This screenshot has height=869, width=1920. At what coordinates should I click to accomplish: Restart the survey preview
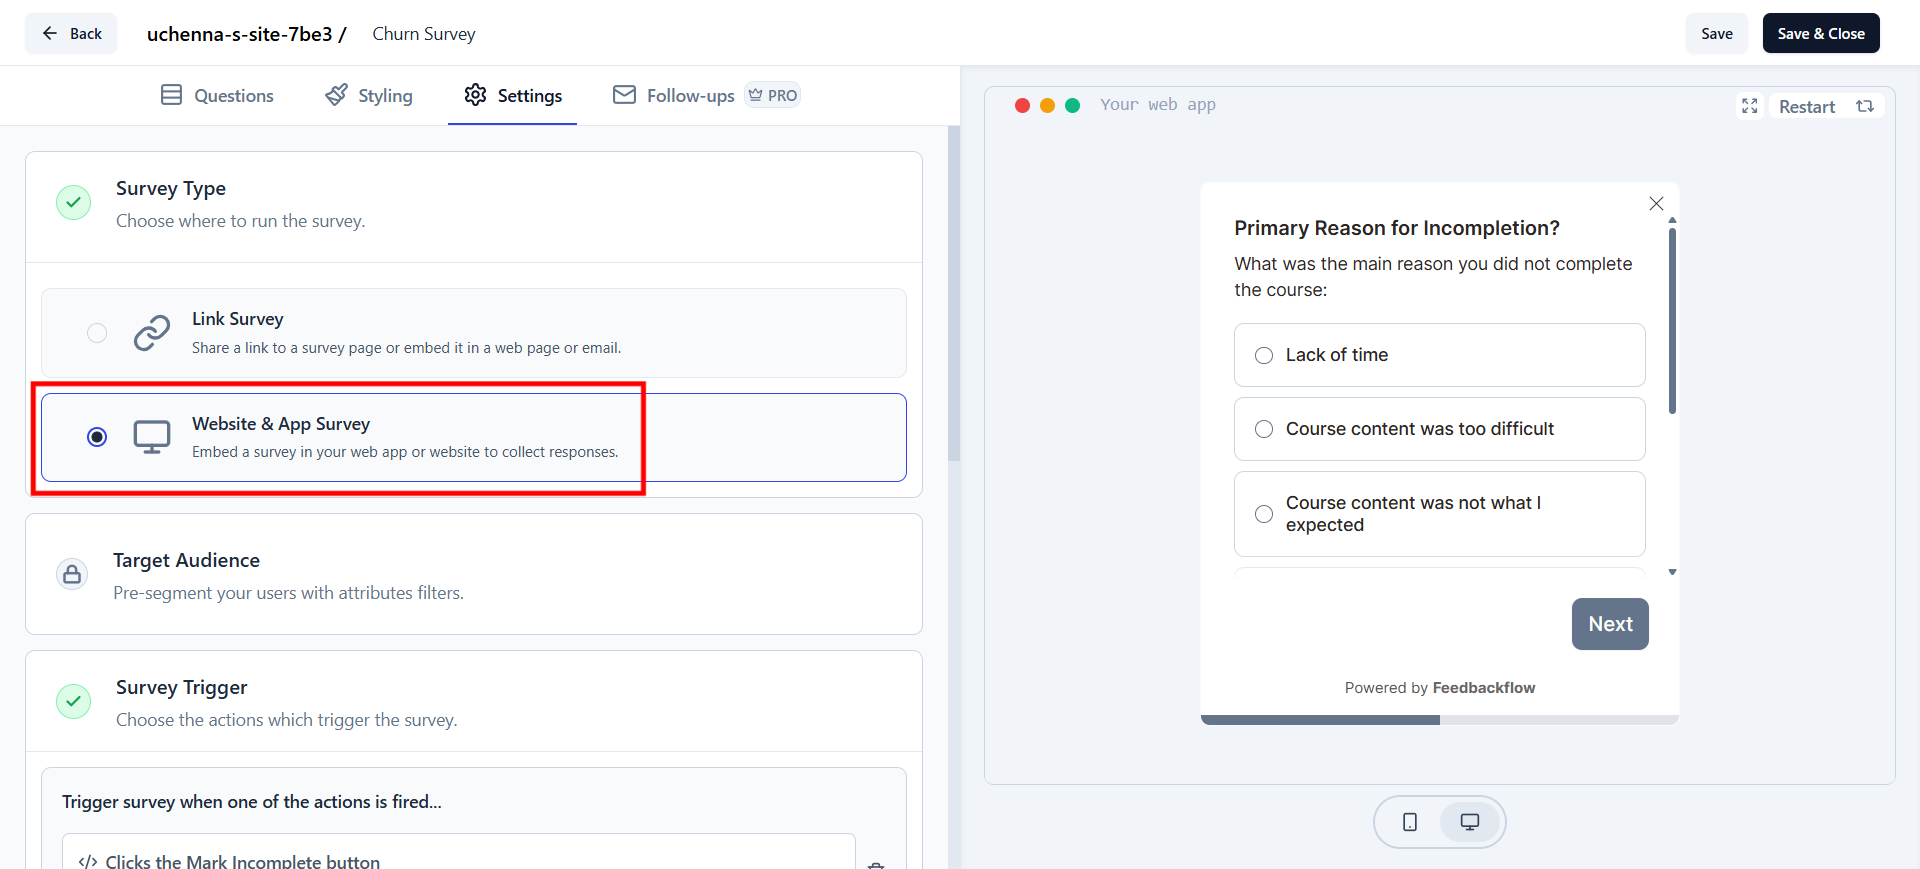[x=1825, y=106]
